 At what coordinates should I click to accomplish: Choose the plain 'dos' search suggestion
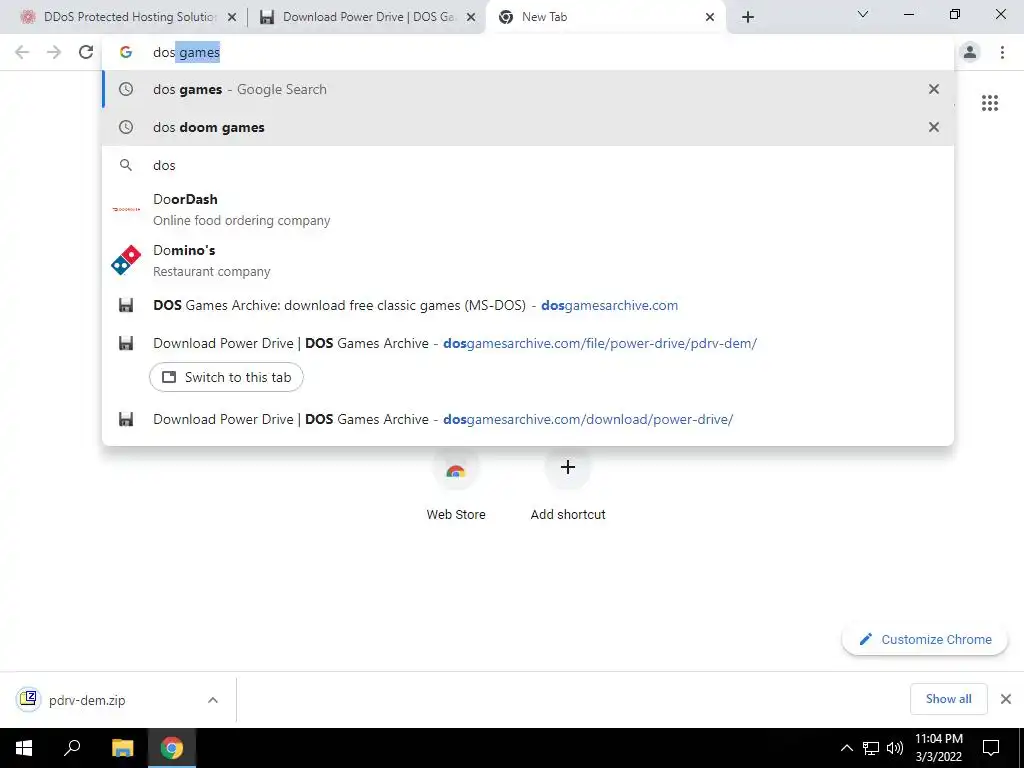(528, 165)
